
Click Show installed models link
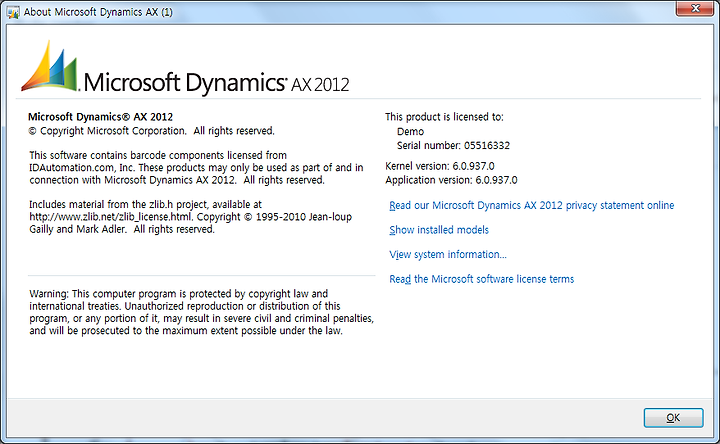point(439,230)
